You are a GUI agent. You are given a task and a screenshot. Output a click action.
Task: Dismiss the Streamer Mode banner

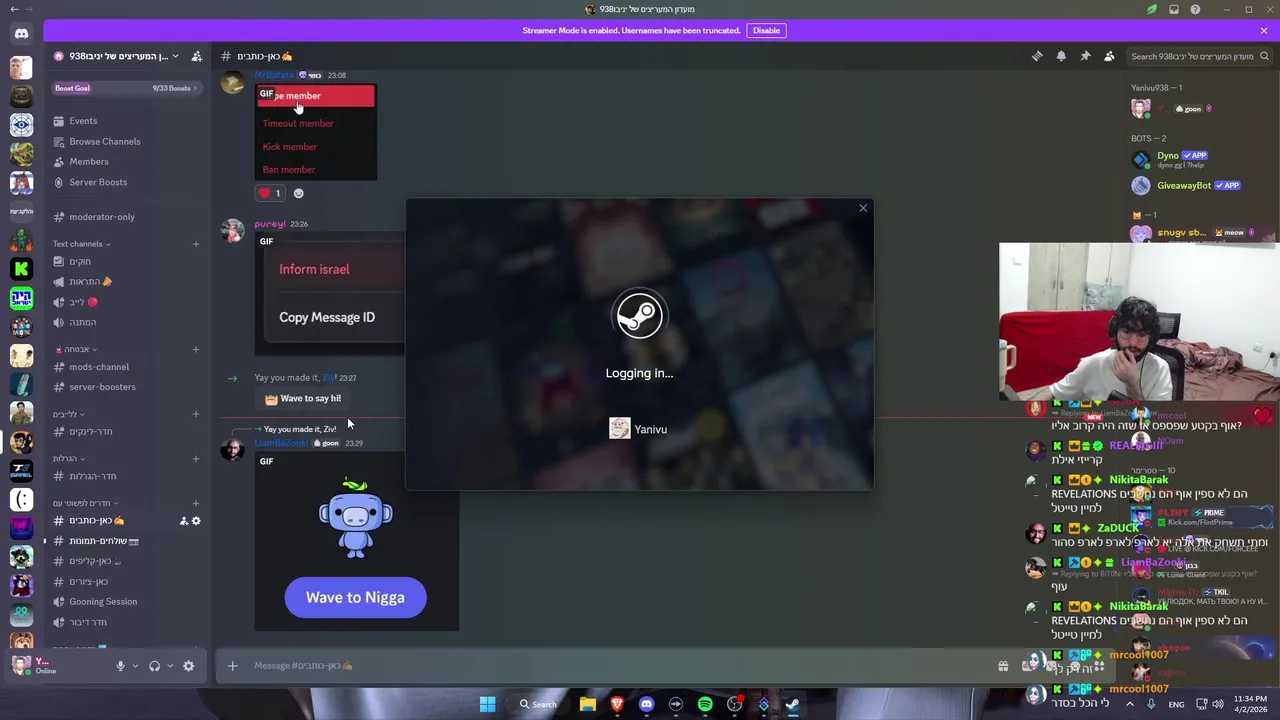pos(1264,30)
